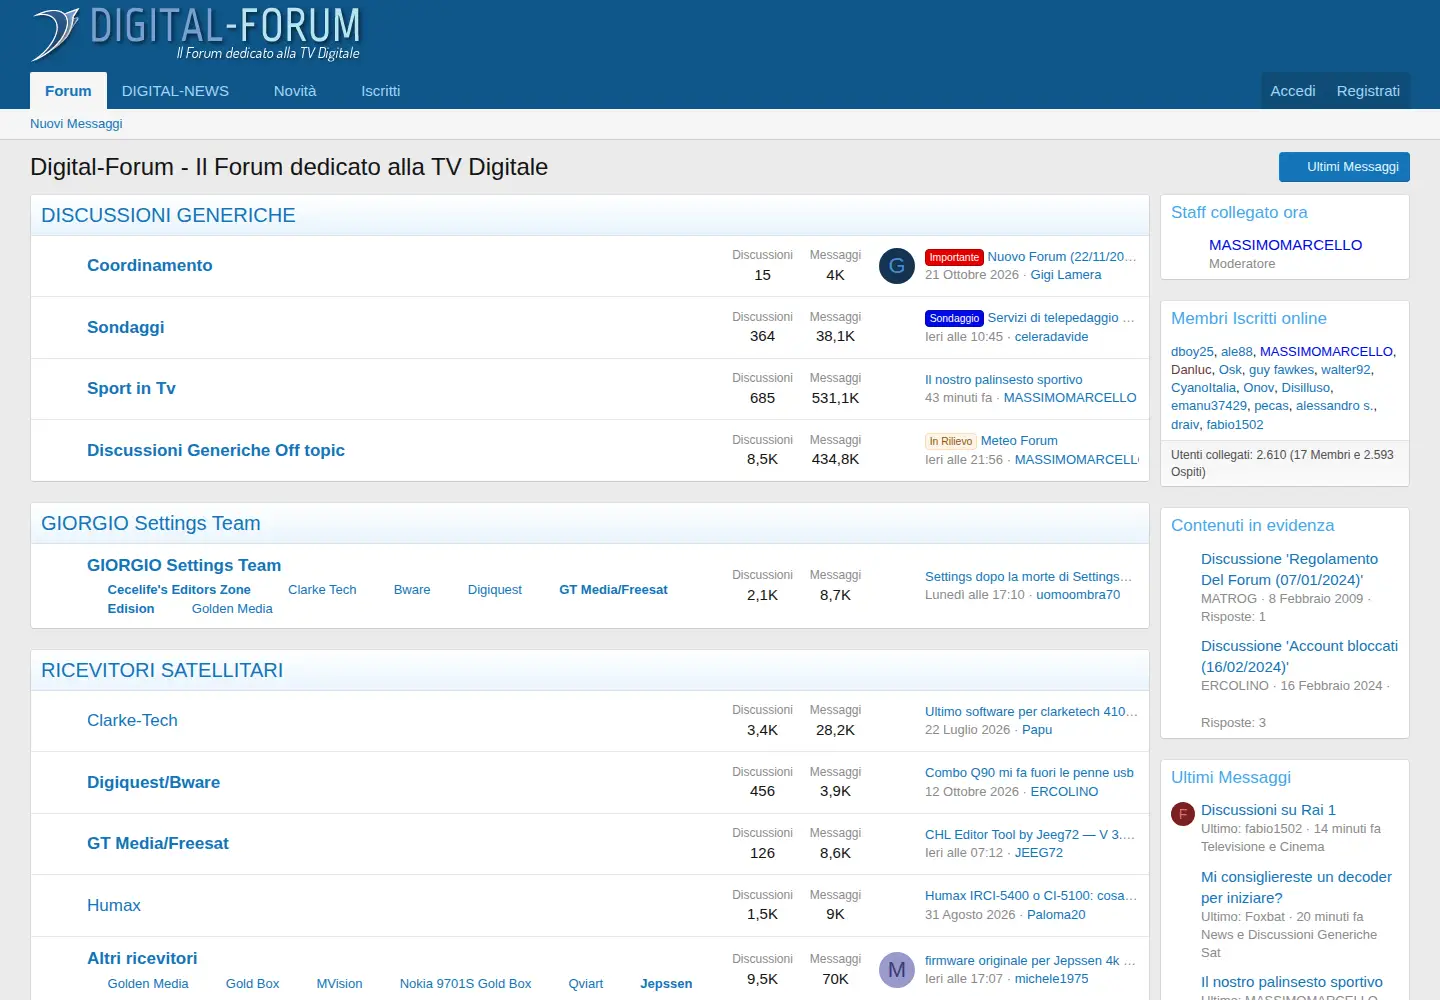Open the Coordinamento forum
The image size is (1440, 1000).
pos(150,265)
